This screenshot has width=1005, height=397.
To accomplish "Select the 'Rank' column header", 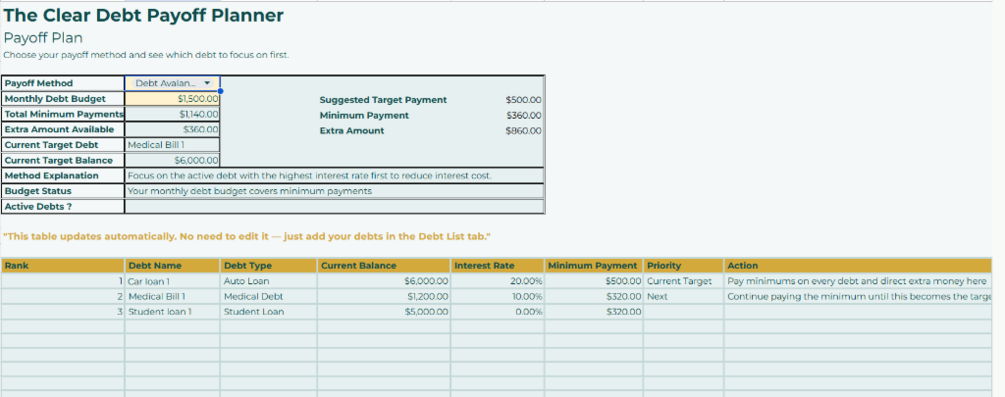I will click(x=63, y=266).
